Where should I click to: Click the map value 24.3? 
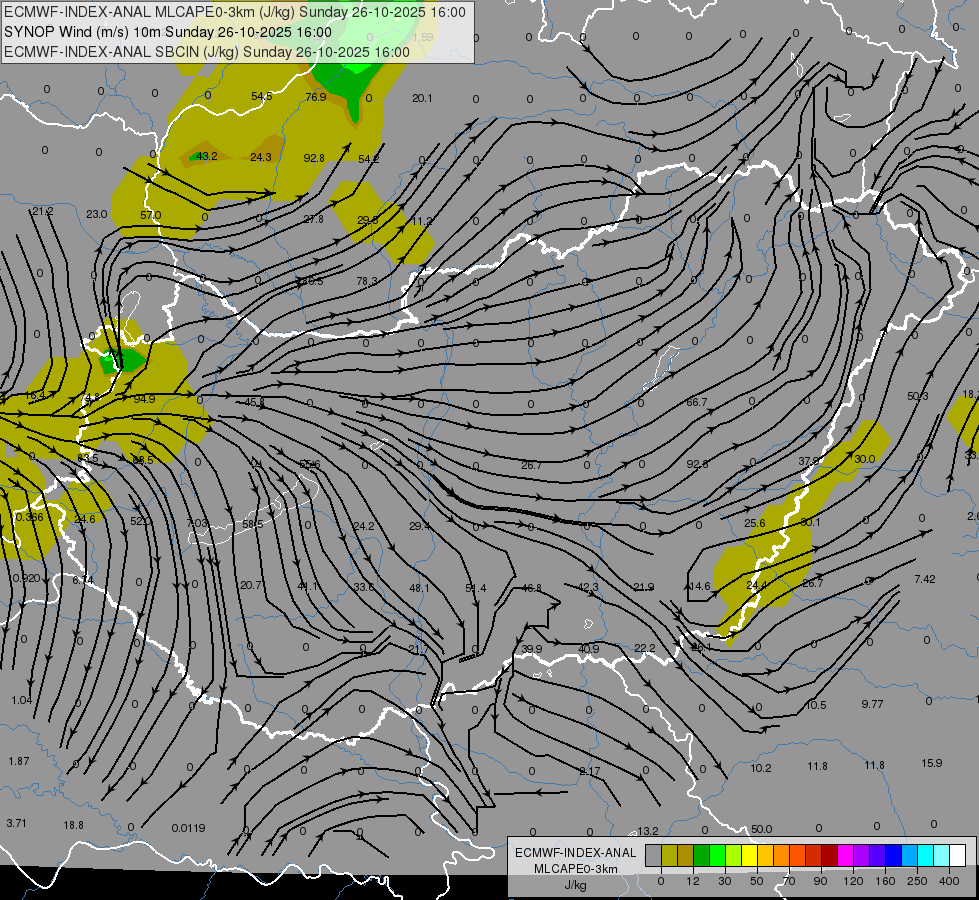tap(260, 157)
